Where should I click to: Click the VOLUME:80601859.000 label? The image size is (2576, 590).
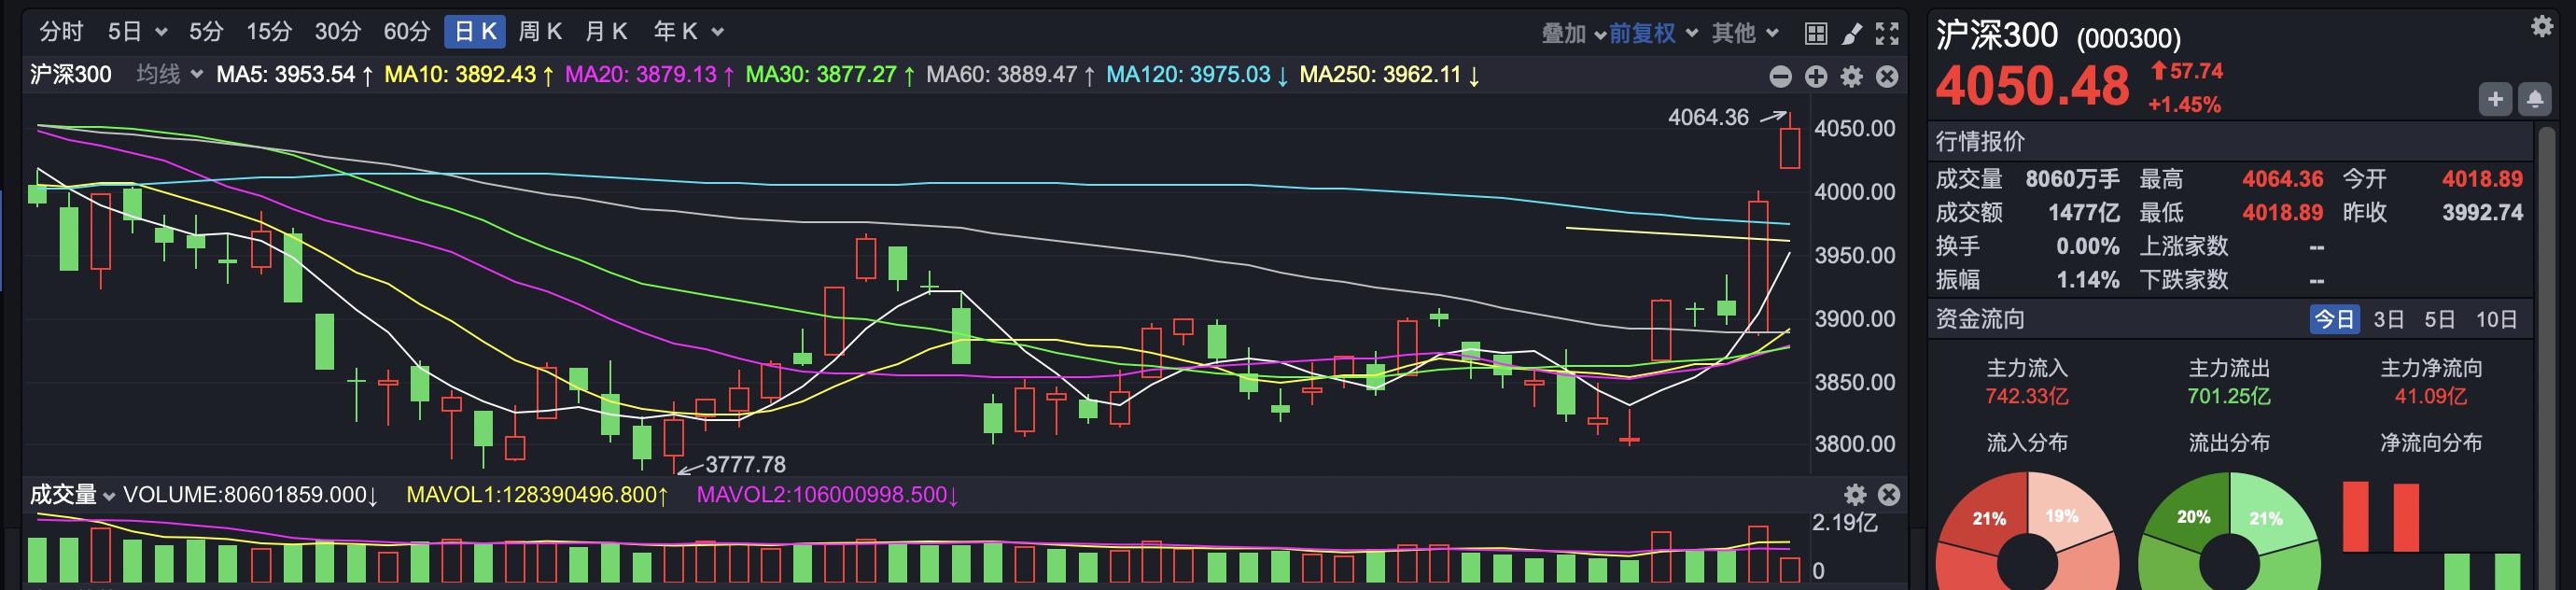pos(251,495)
